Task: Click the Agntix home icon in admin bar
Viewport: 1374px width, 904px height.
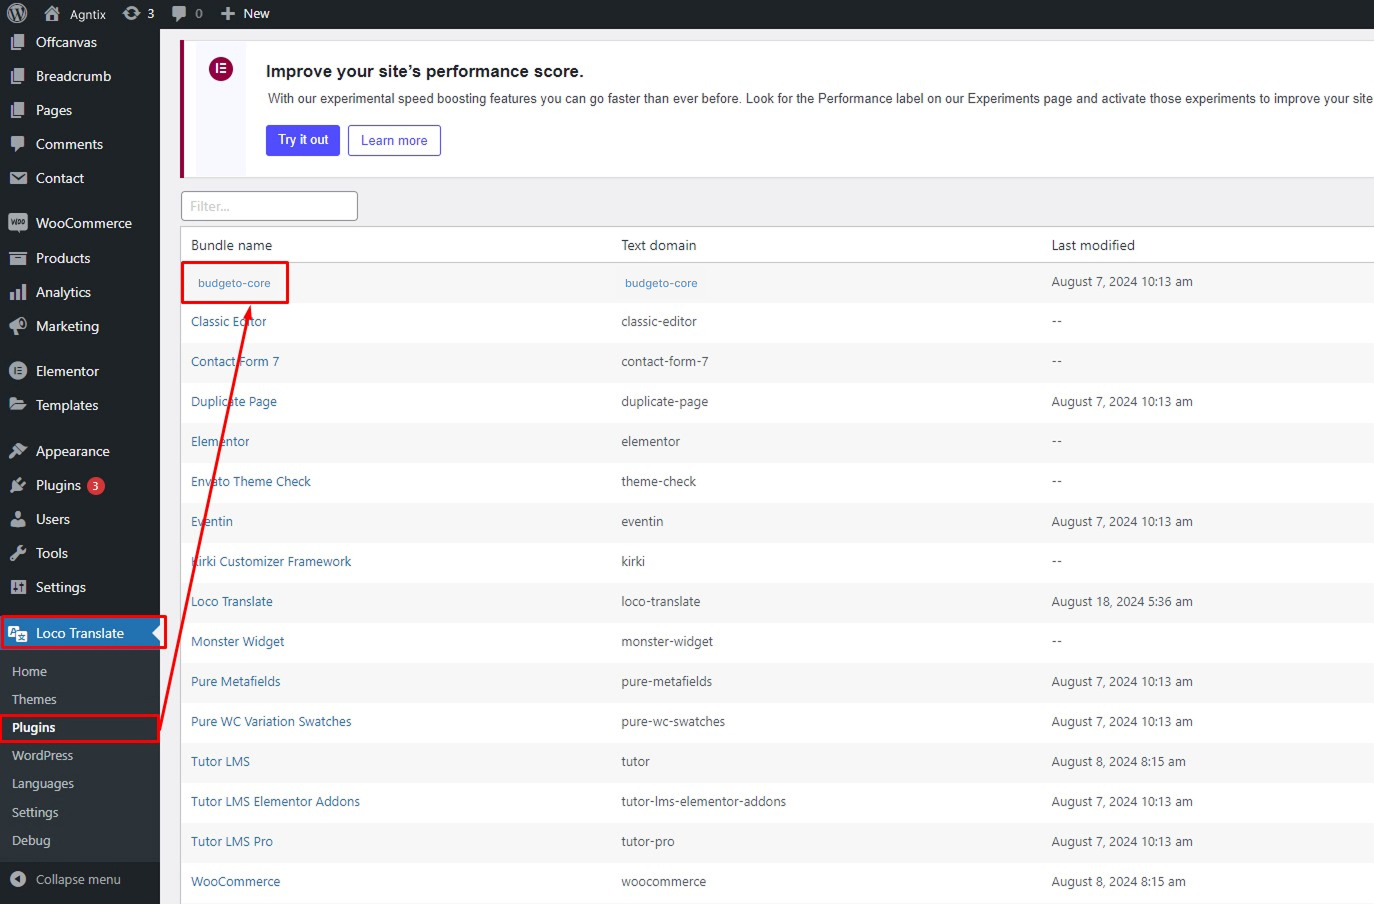Action: pyautogui.click(x=52, y=13)
